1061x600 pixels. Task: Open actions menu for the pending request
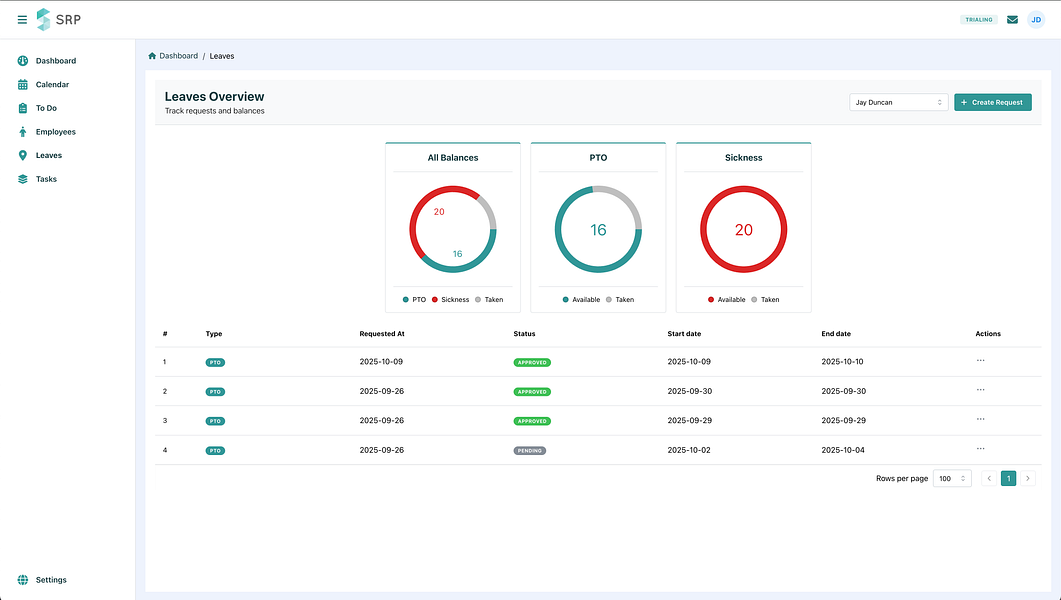(x=980, y=449)
